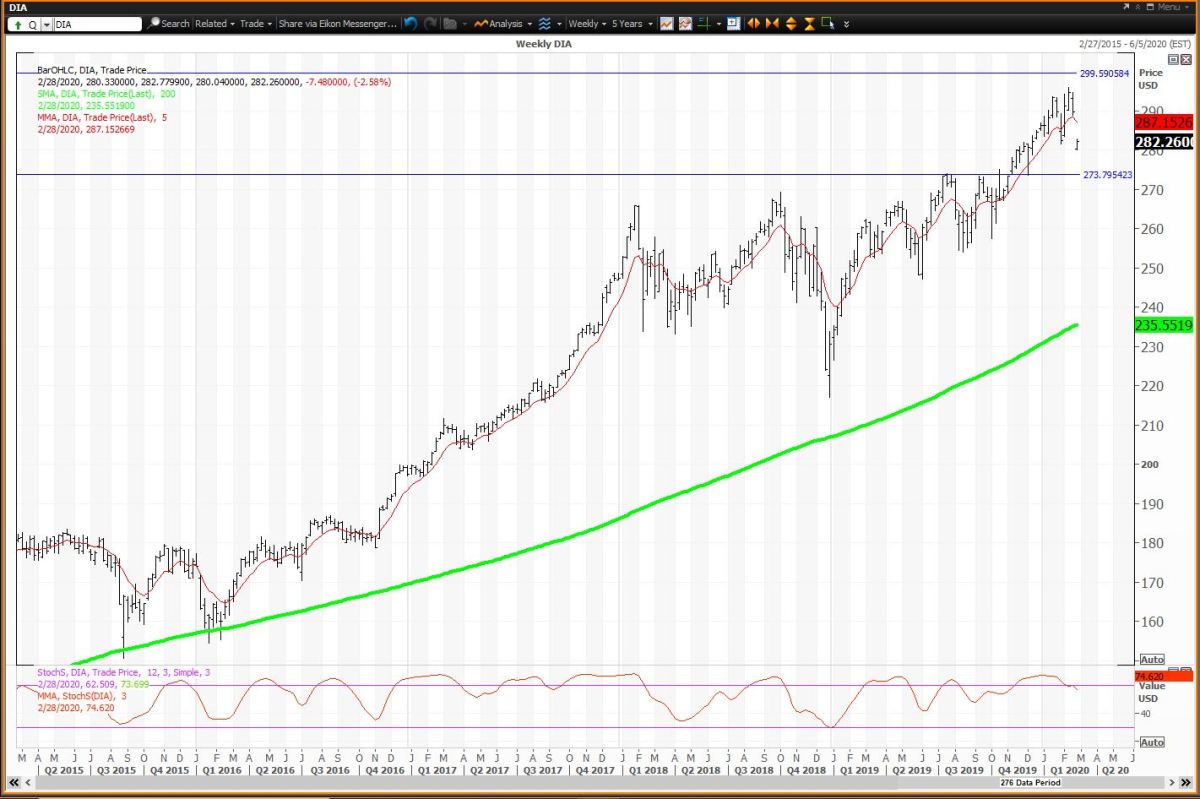This screenshot has width=1200, height=799.
Task: Open the Weekly interval dropdown
Action: tap(588, 23)
